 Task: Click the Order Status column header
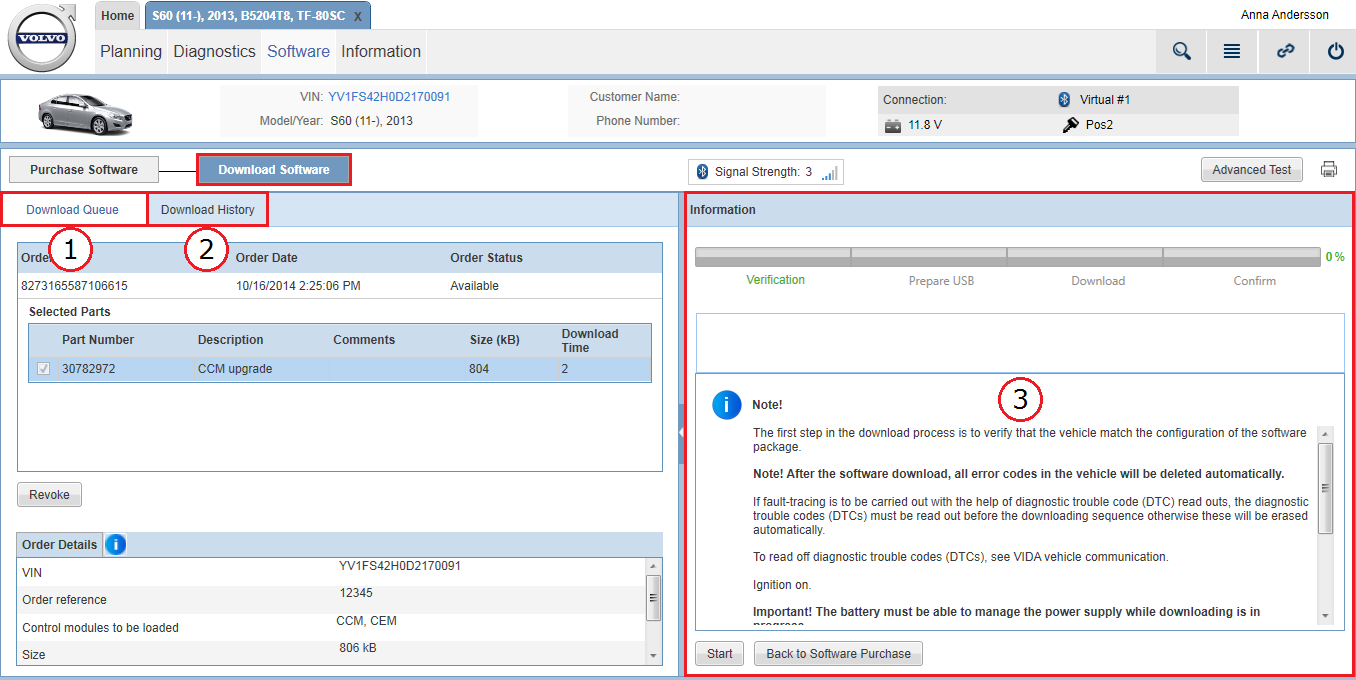click(x=487, y=258)
